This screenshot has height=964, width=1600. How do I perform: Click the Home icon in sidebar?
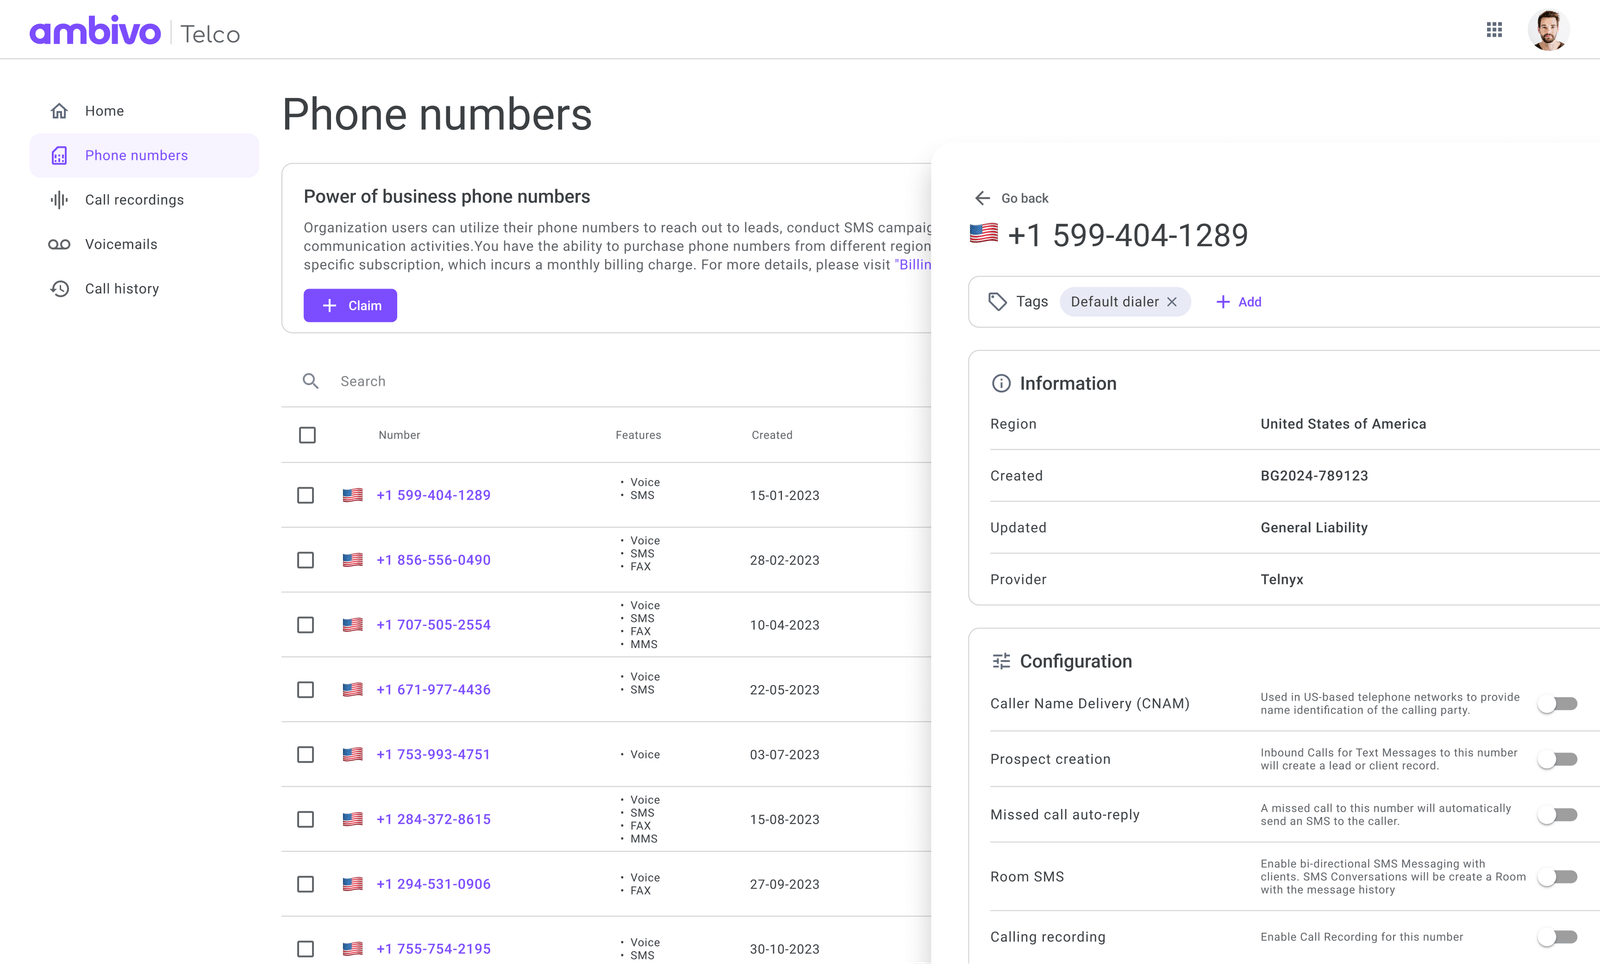pos(59,110)
